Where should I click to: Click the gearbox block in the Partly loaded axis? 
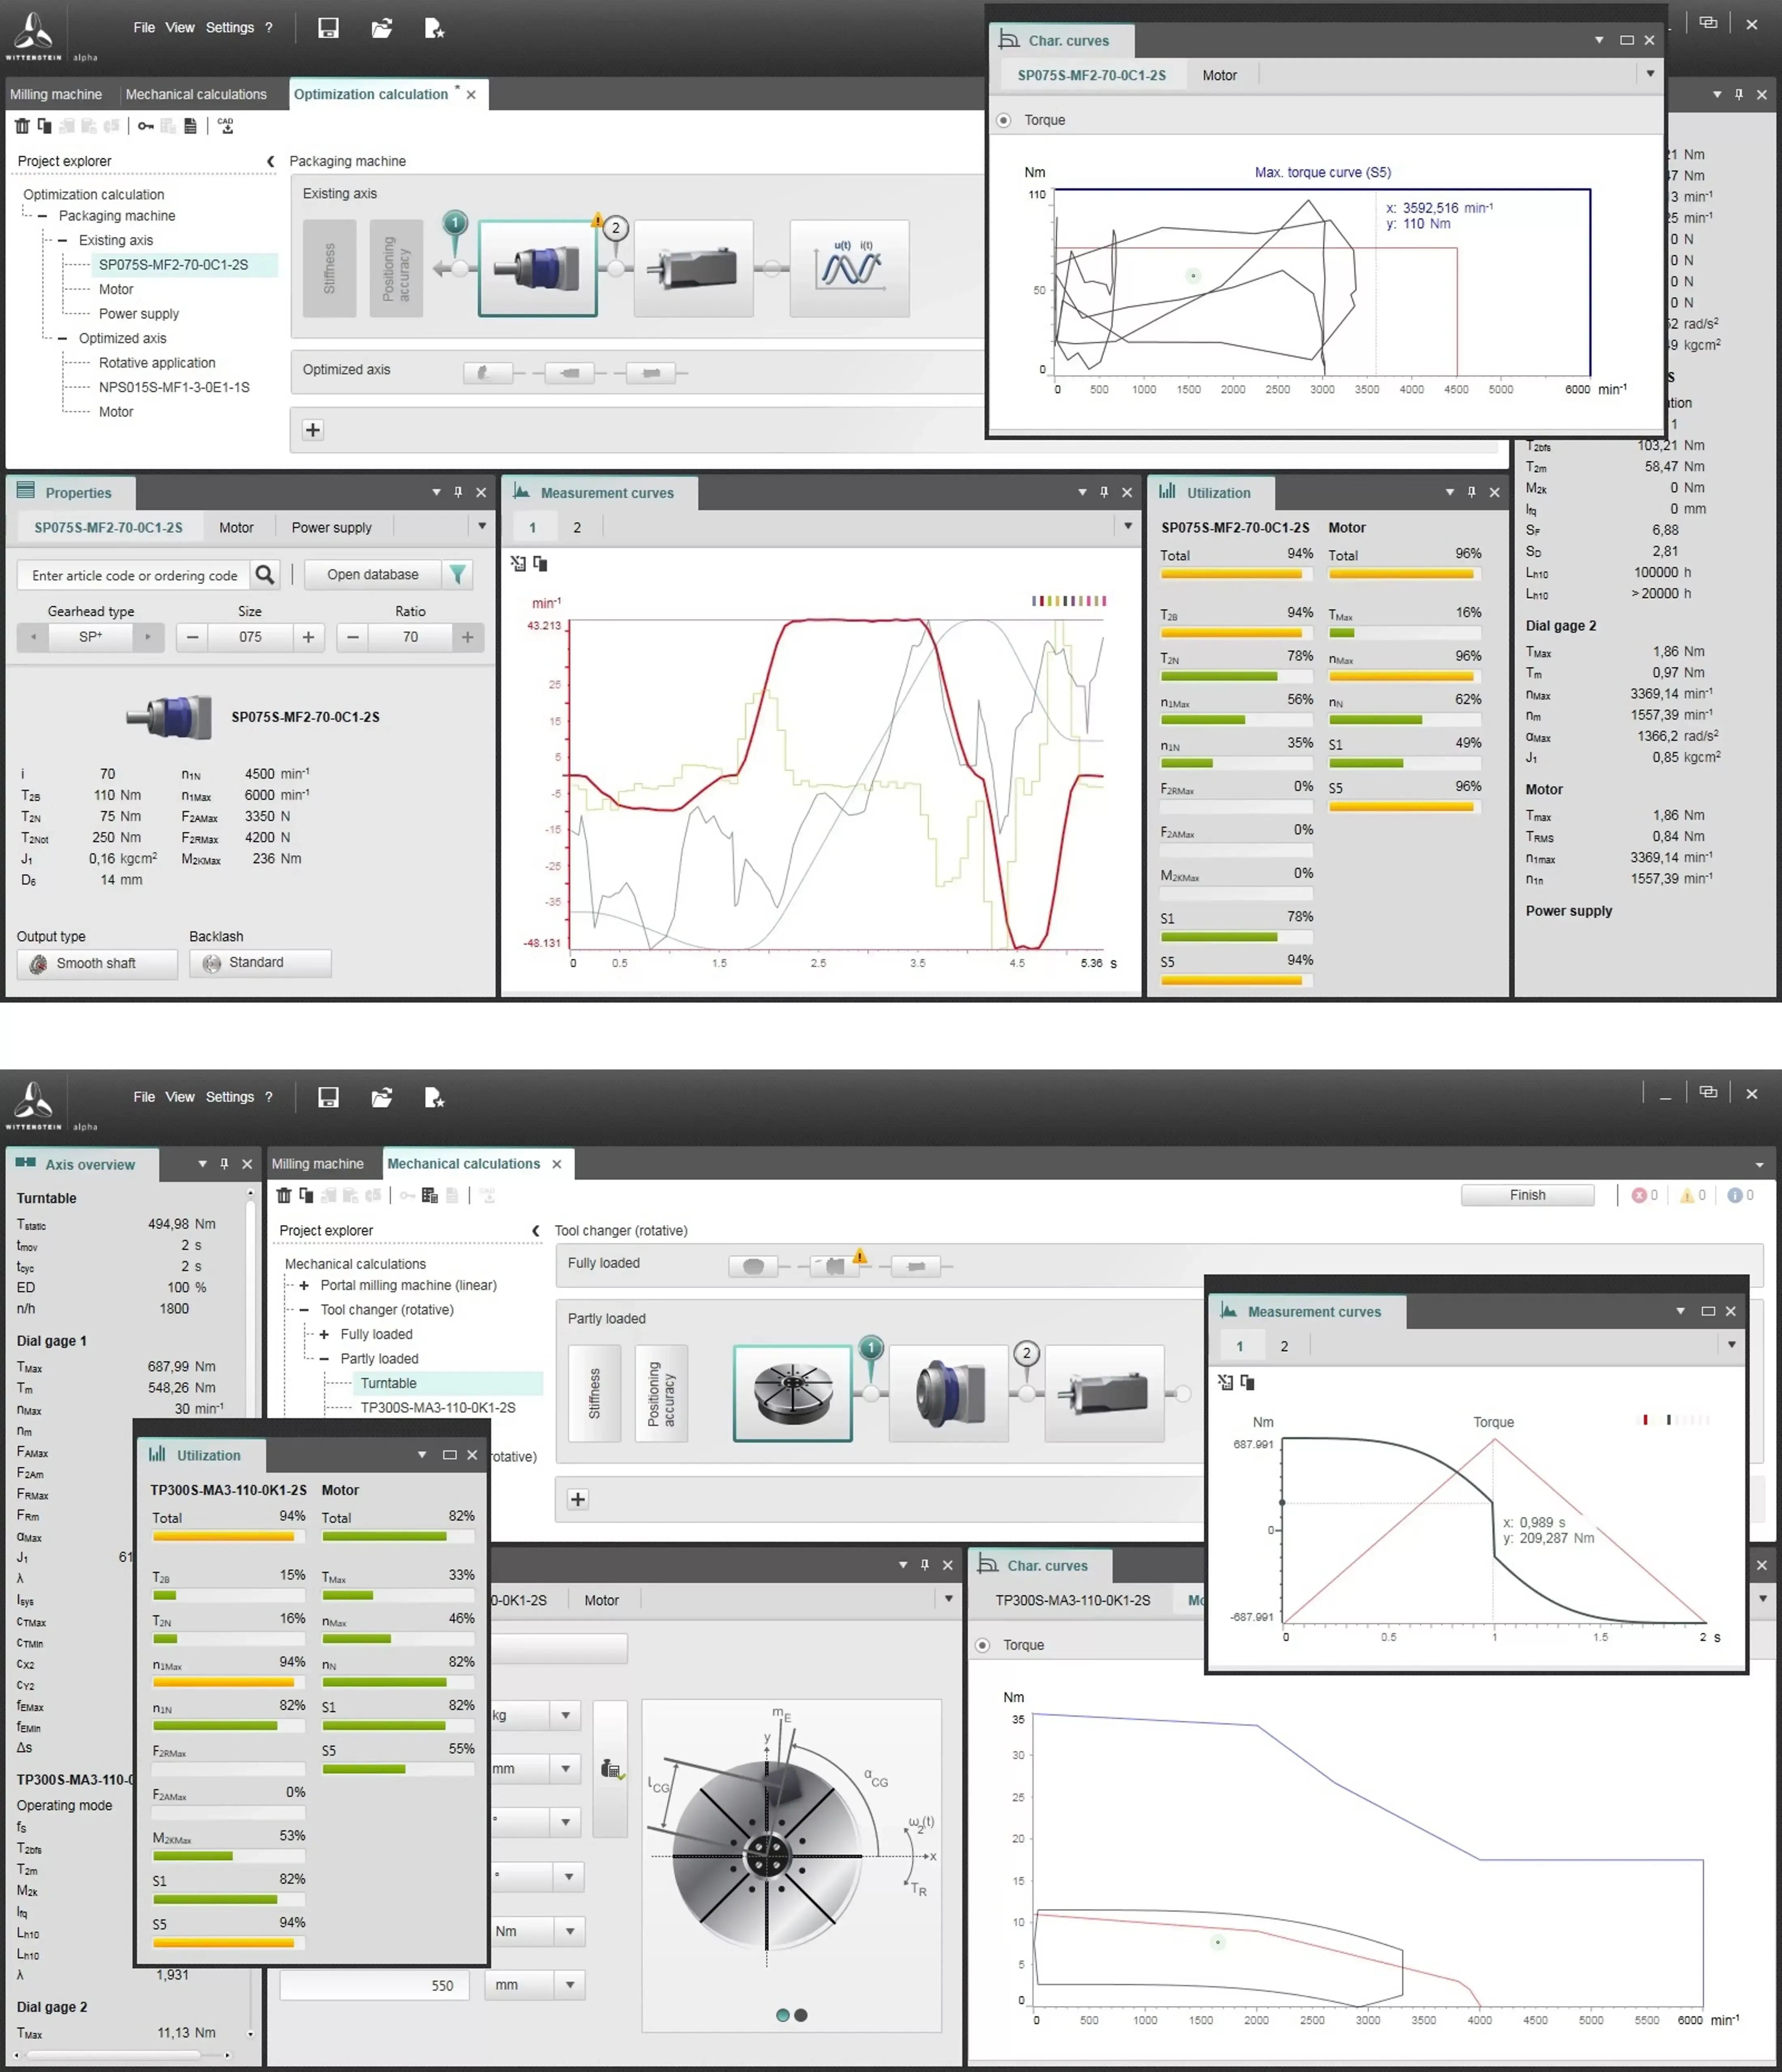coord(948,1393)
